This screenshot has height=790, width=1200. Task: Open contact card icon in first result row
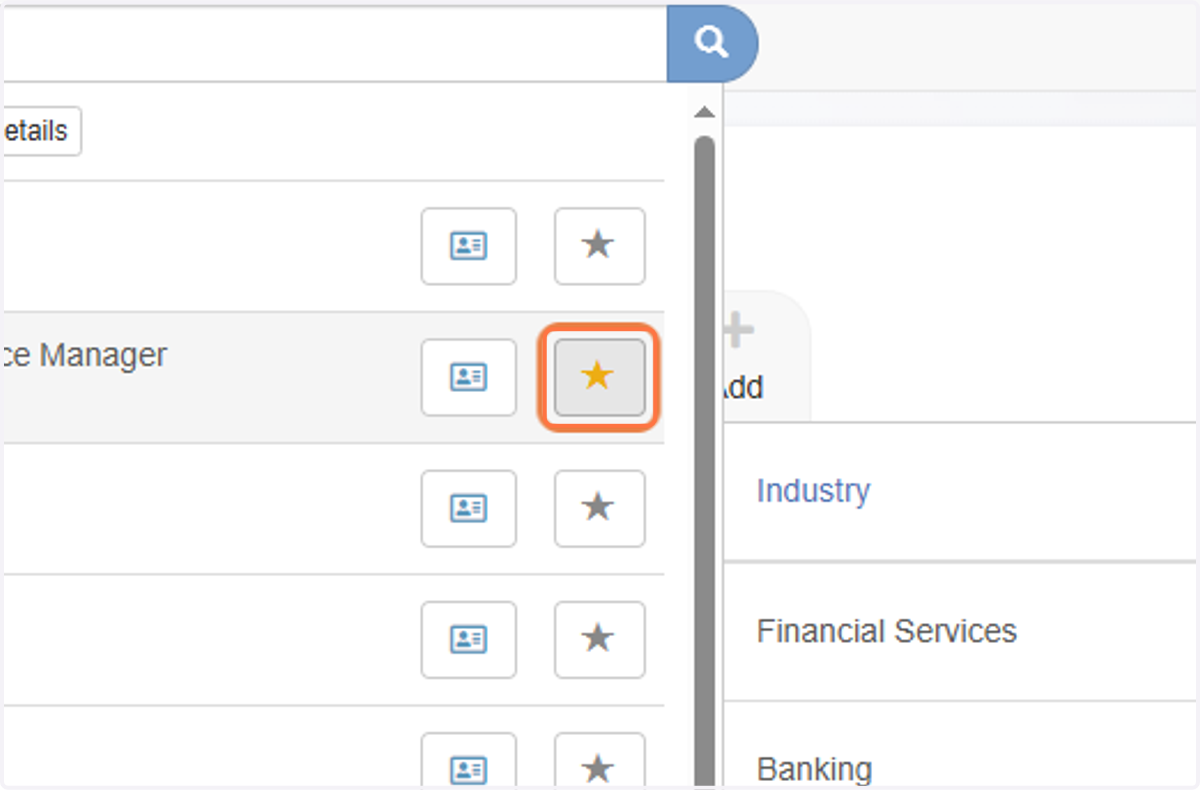[x=468, y=246]
